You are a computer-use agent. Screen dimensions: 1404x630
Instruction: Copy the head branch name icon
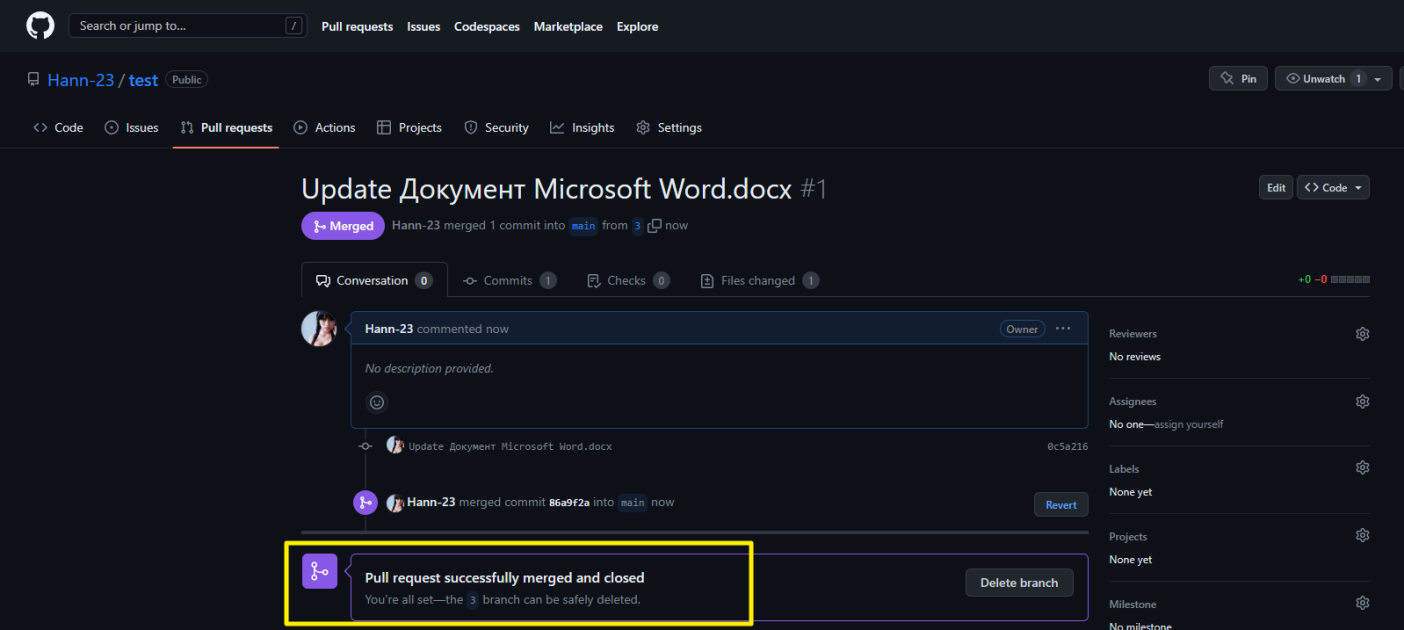click(654, 226)
